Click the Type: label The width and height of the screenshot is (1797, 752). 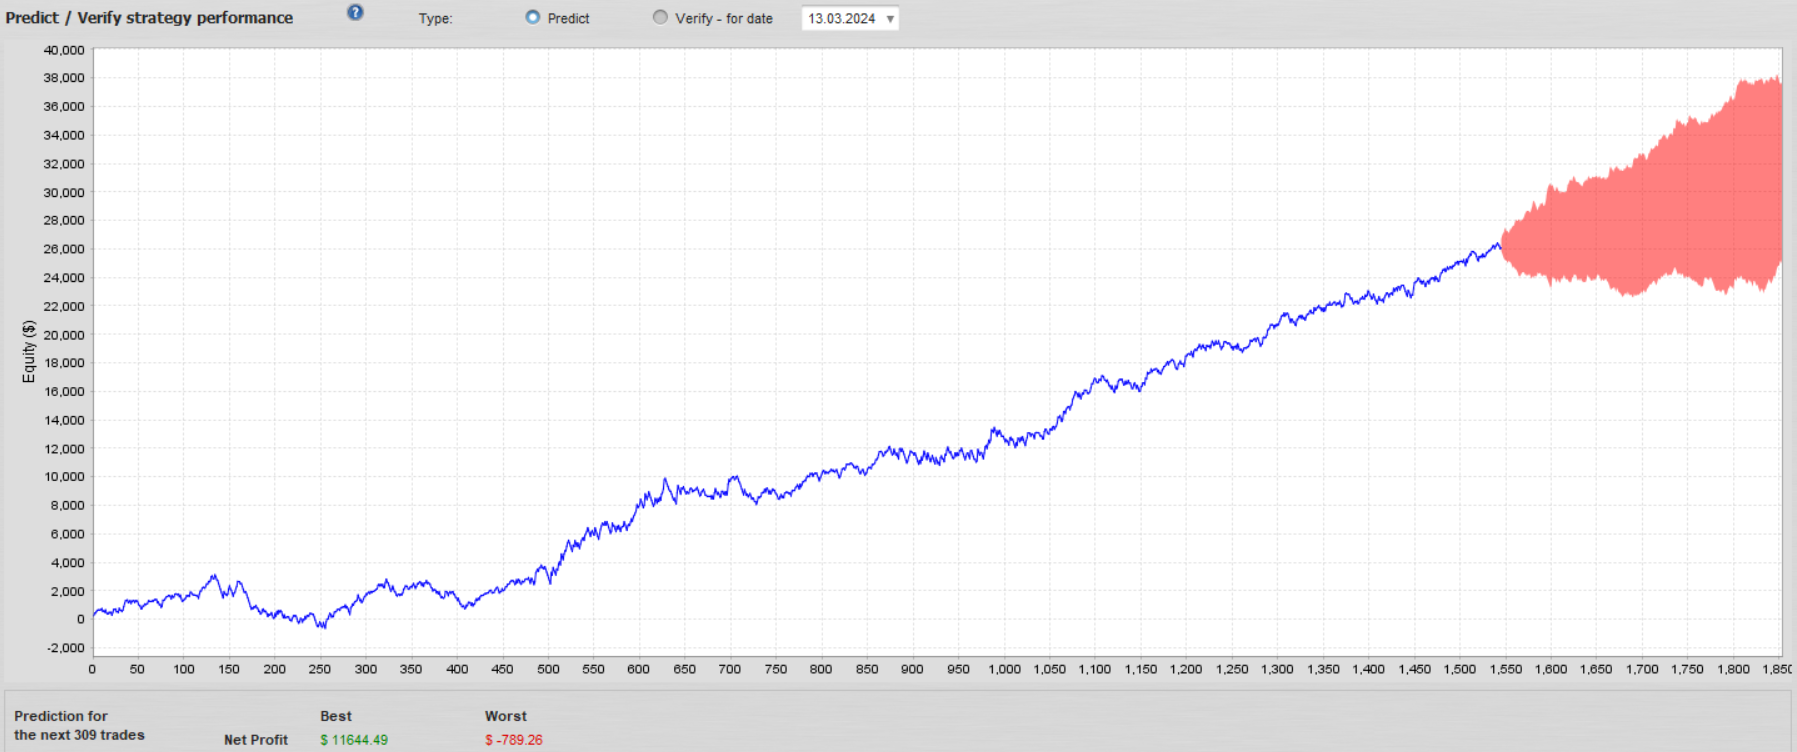(435, 18)
